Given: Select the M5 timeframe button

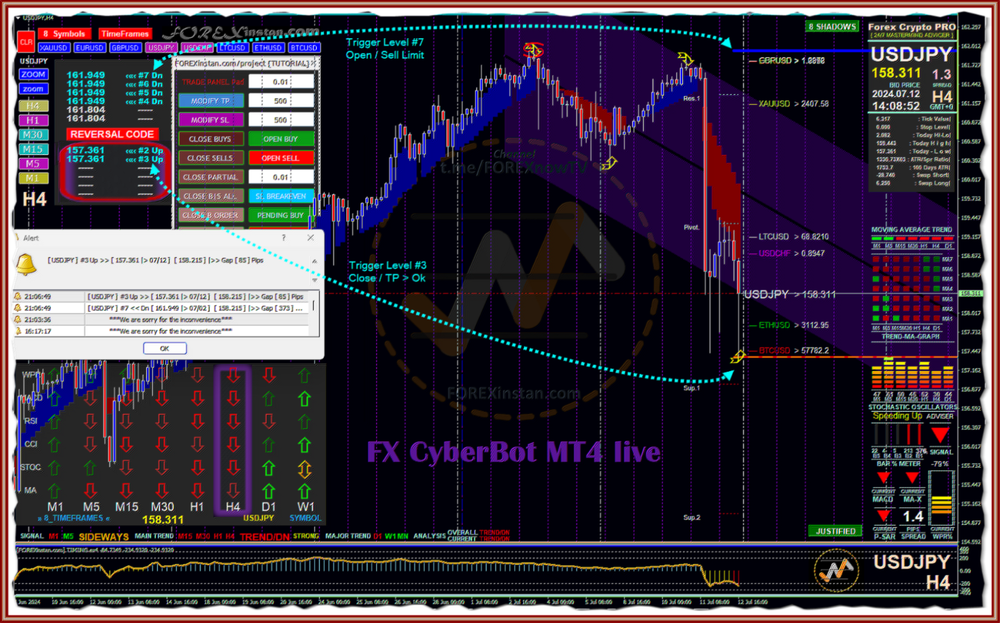Looking at the screenshot, I should click(x=33, y=164).
